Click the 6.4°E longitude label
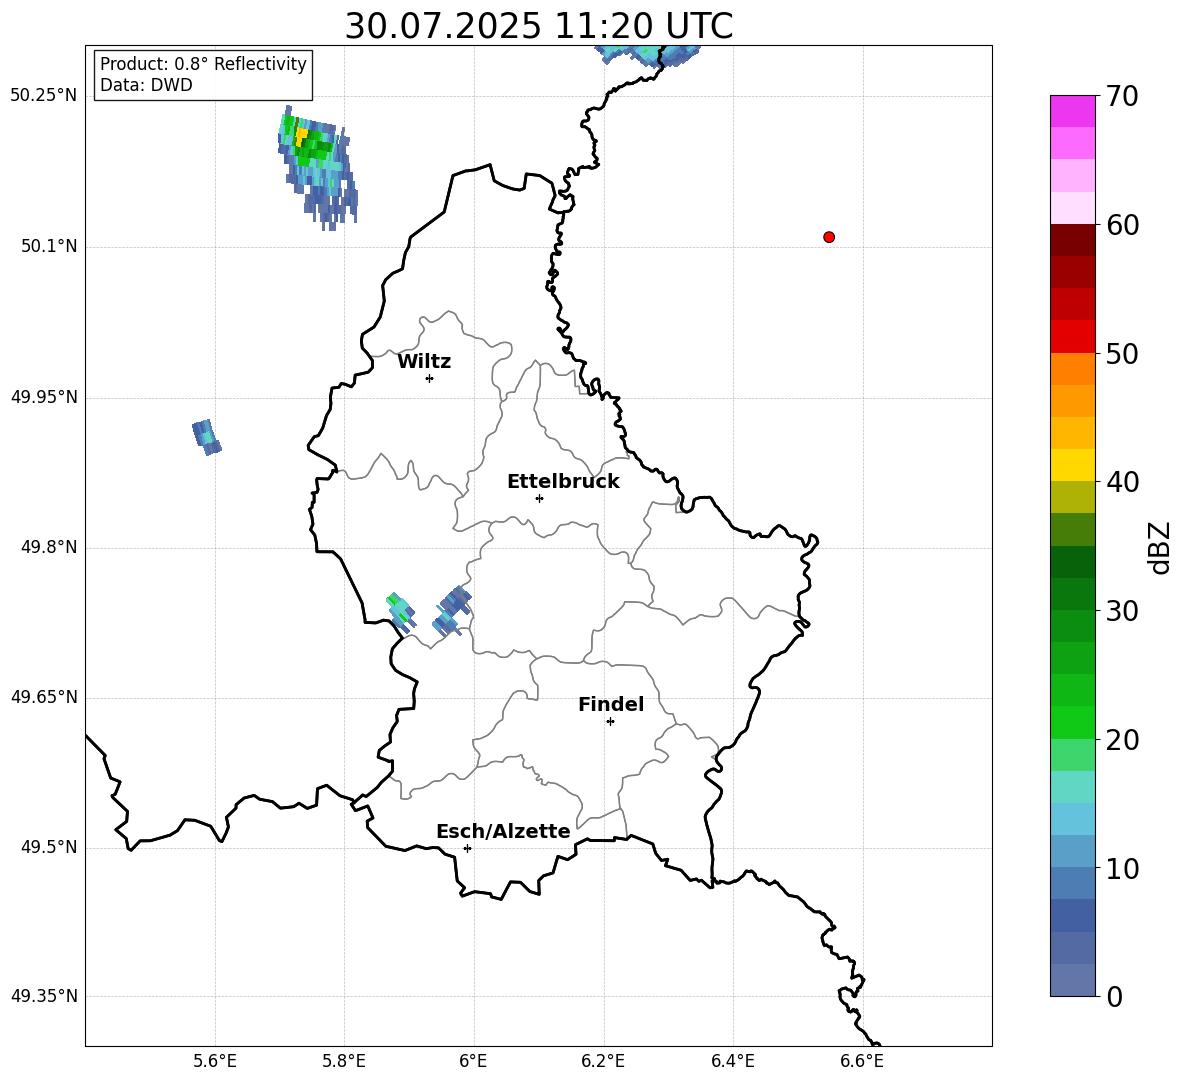The image size is (1184, 1081). (x=732, y=1061)
